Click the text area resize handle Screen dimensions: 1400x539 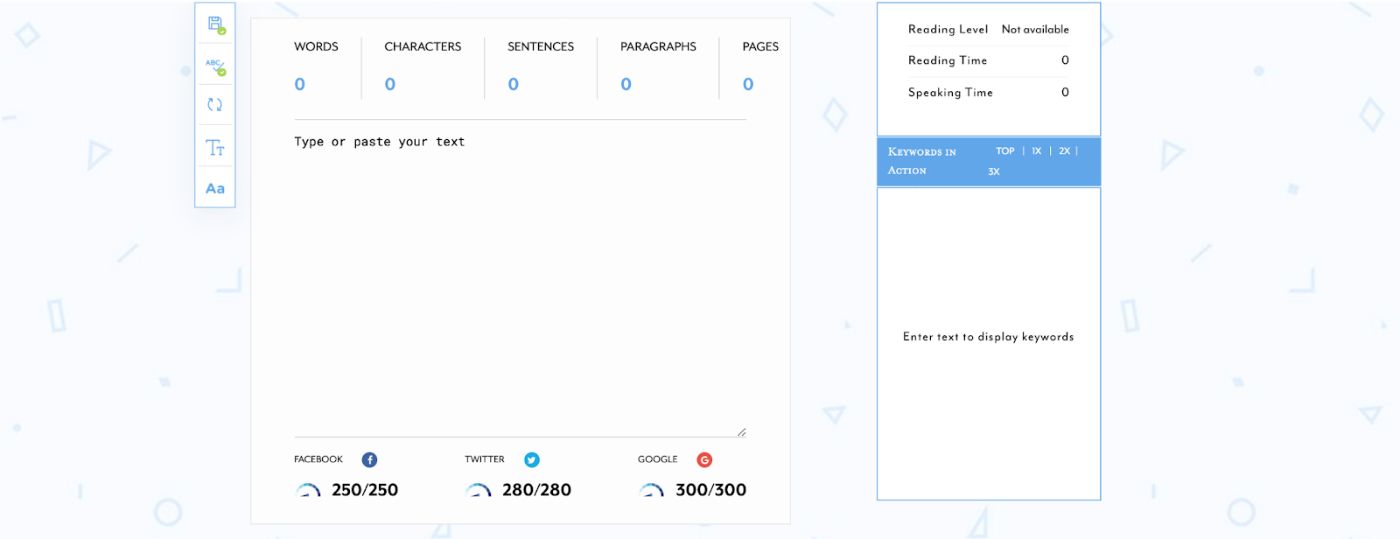tap(741, 432)
